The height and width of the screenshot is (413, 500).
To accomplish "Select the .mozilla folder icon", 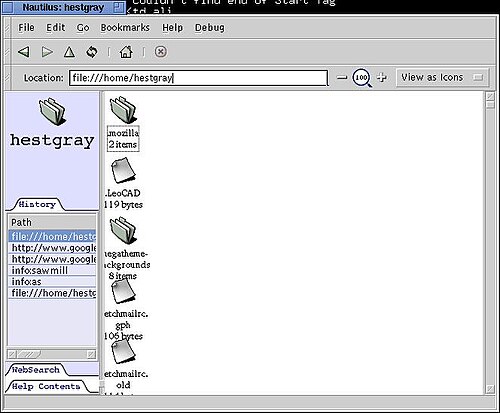I will 123,110.
